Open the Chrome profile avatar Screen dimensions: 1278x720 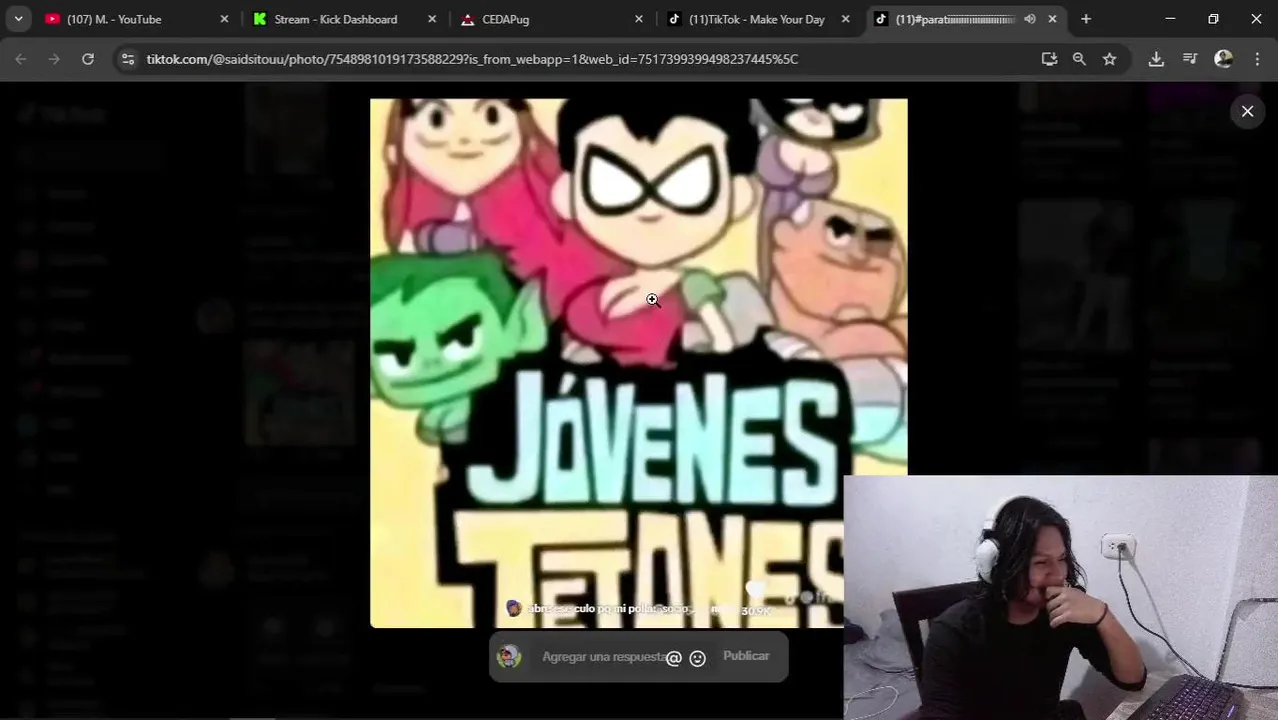pyautogui.click(x=1223, y=59)
